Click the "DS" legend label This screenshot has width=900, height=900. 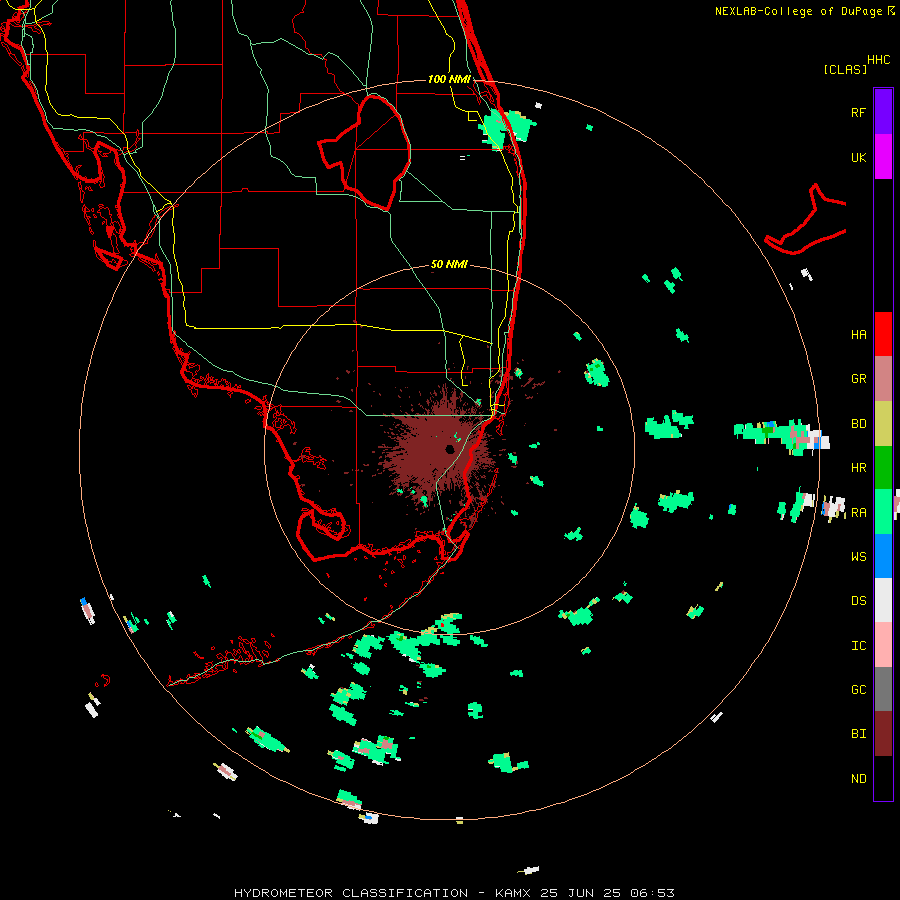click(858, 601)
